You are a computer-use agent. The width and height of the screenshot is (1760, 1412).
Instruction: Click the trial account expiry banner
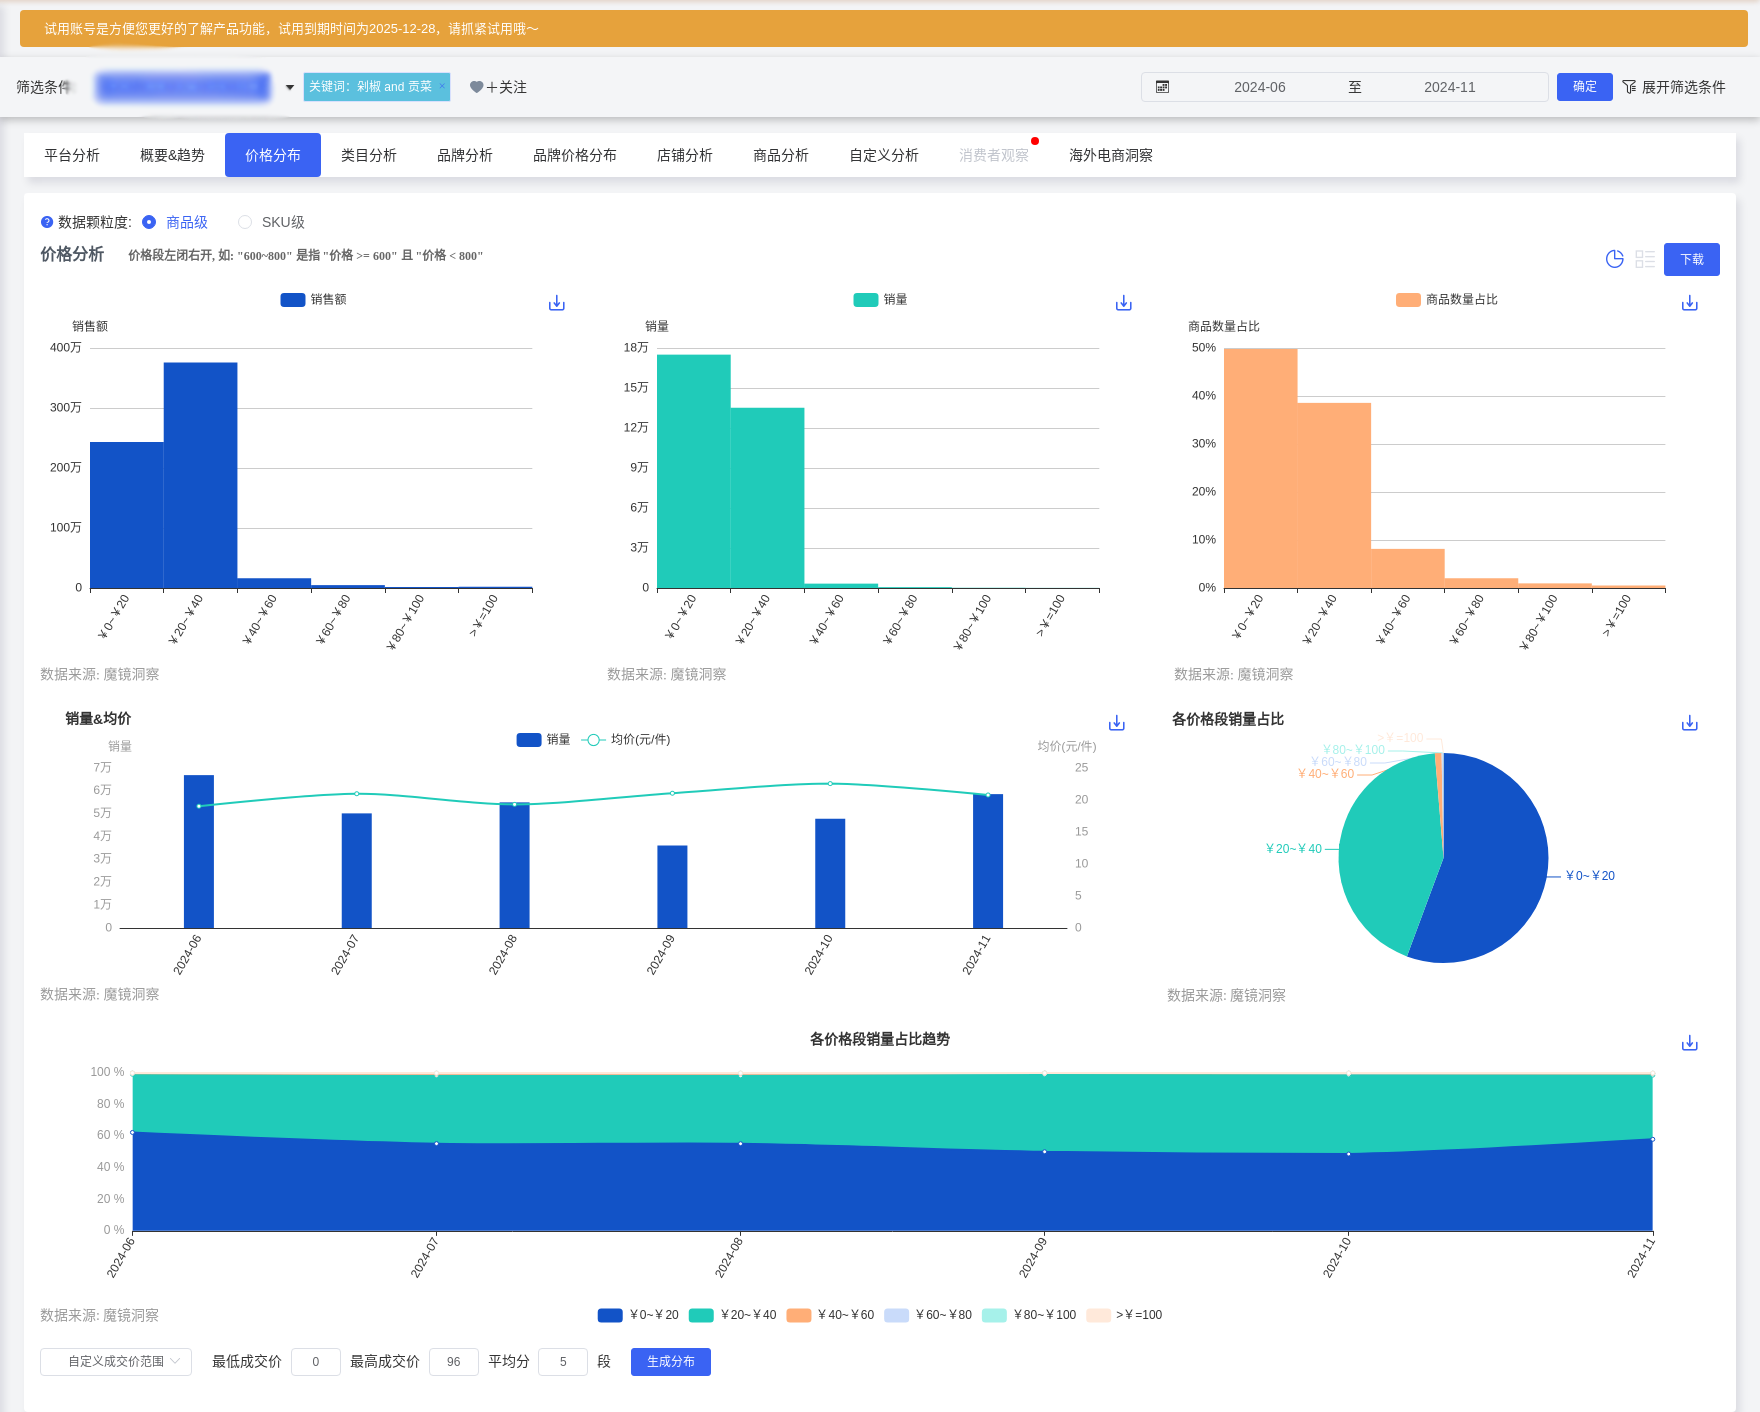884,29
